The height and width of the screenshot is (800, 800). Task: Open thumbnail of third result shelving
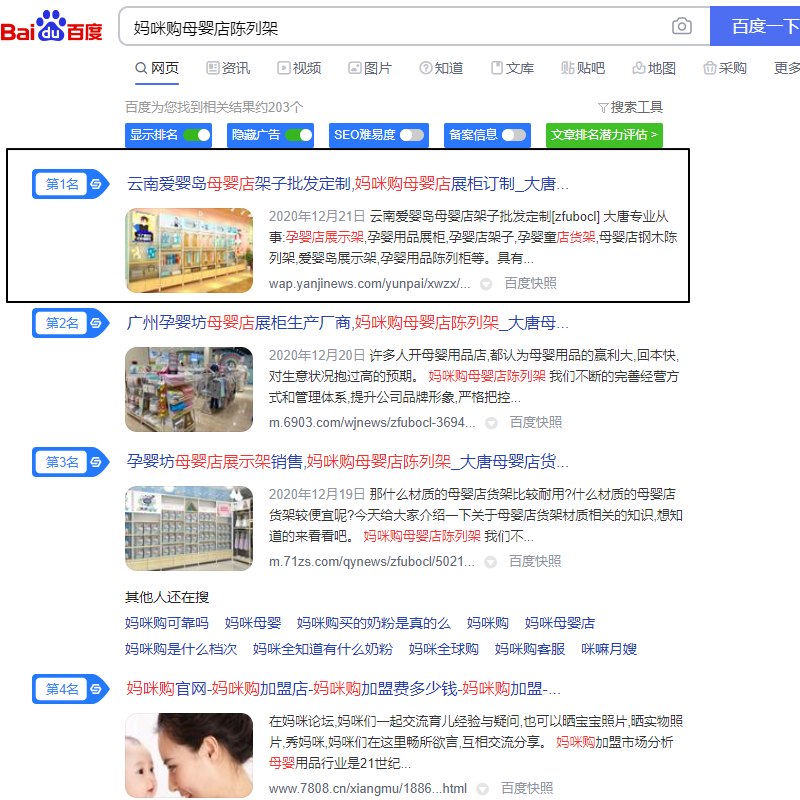tap(189, 529)
